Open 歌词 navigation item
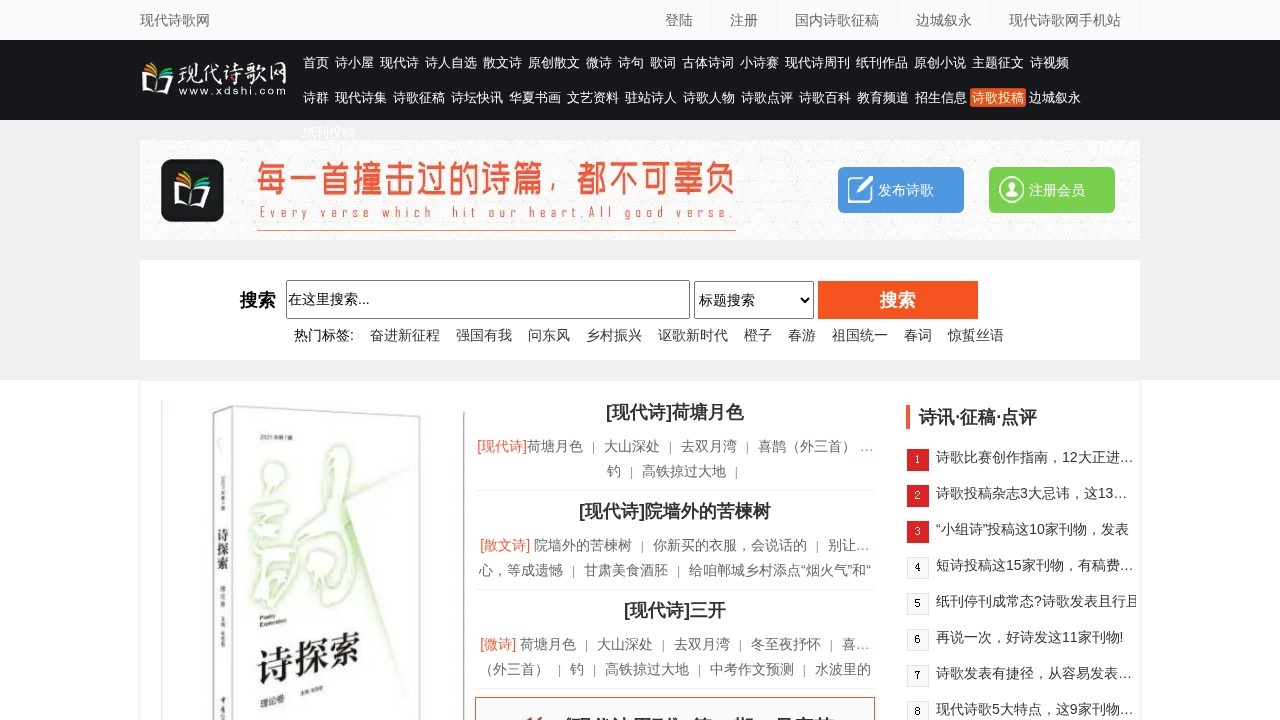The image size is (1280, 720). click(x=663, y=62)
